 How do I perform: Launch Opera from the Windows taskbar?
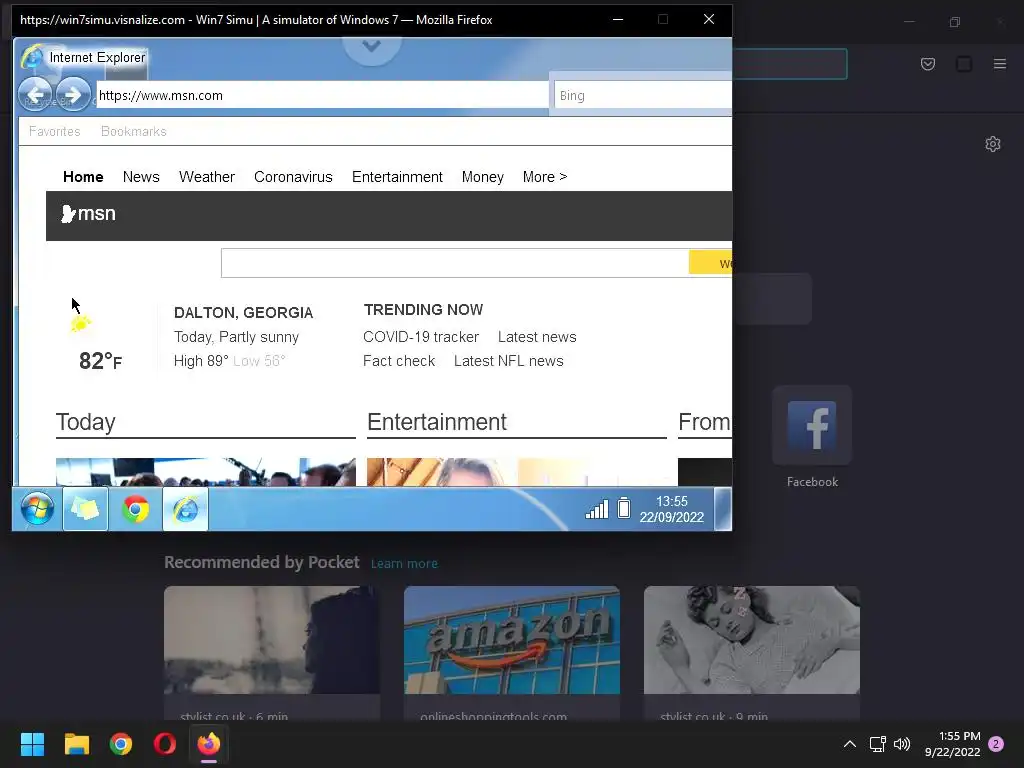tap(165, 744)
